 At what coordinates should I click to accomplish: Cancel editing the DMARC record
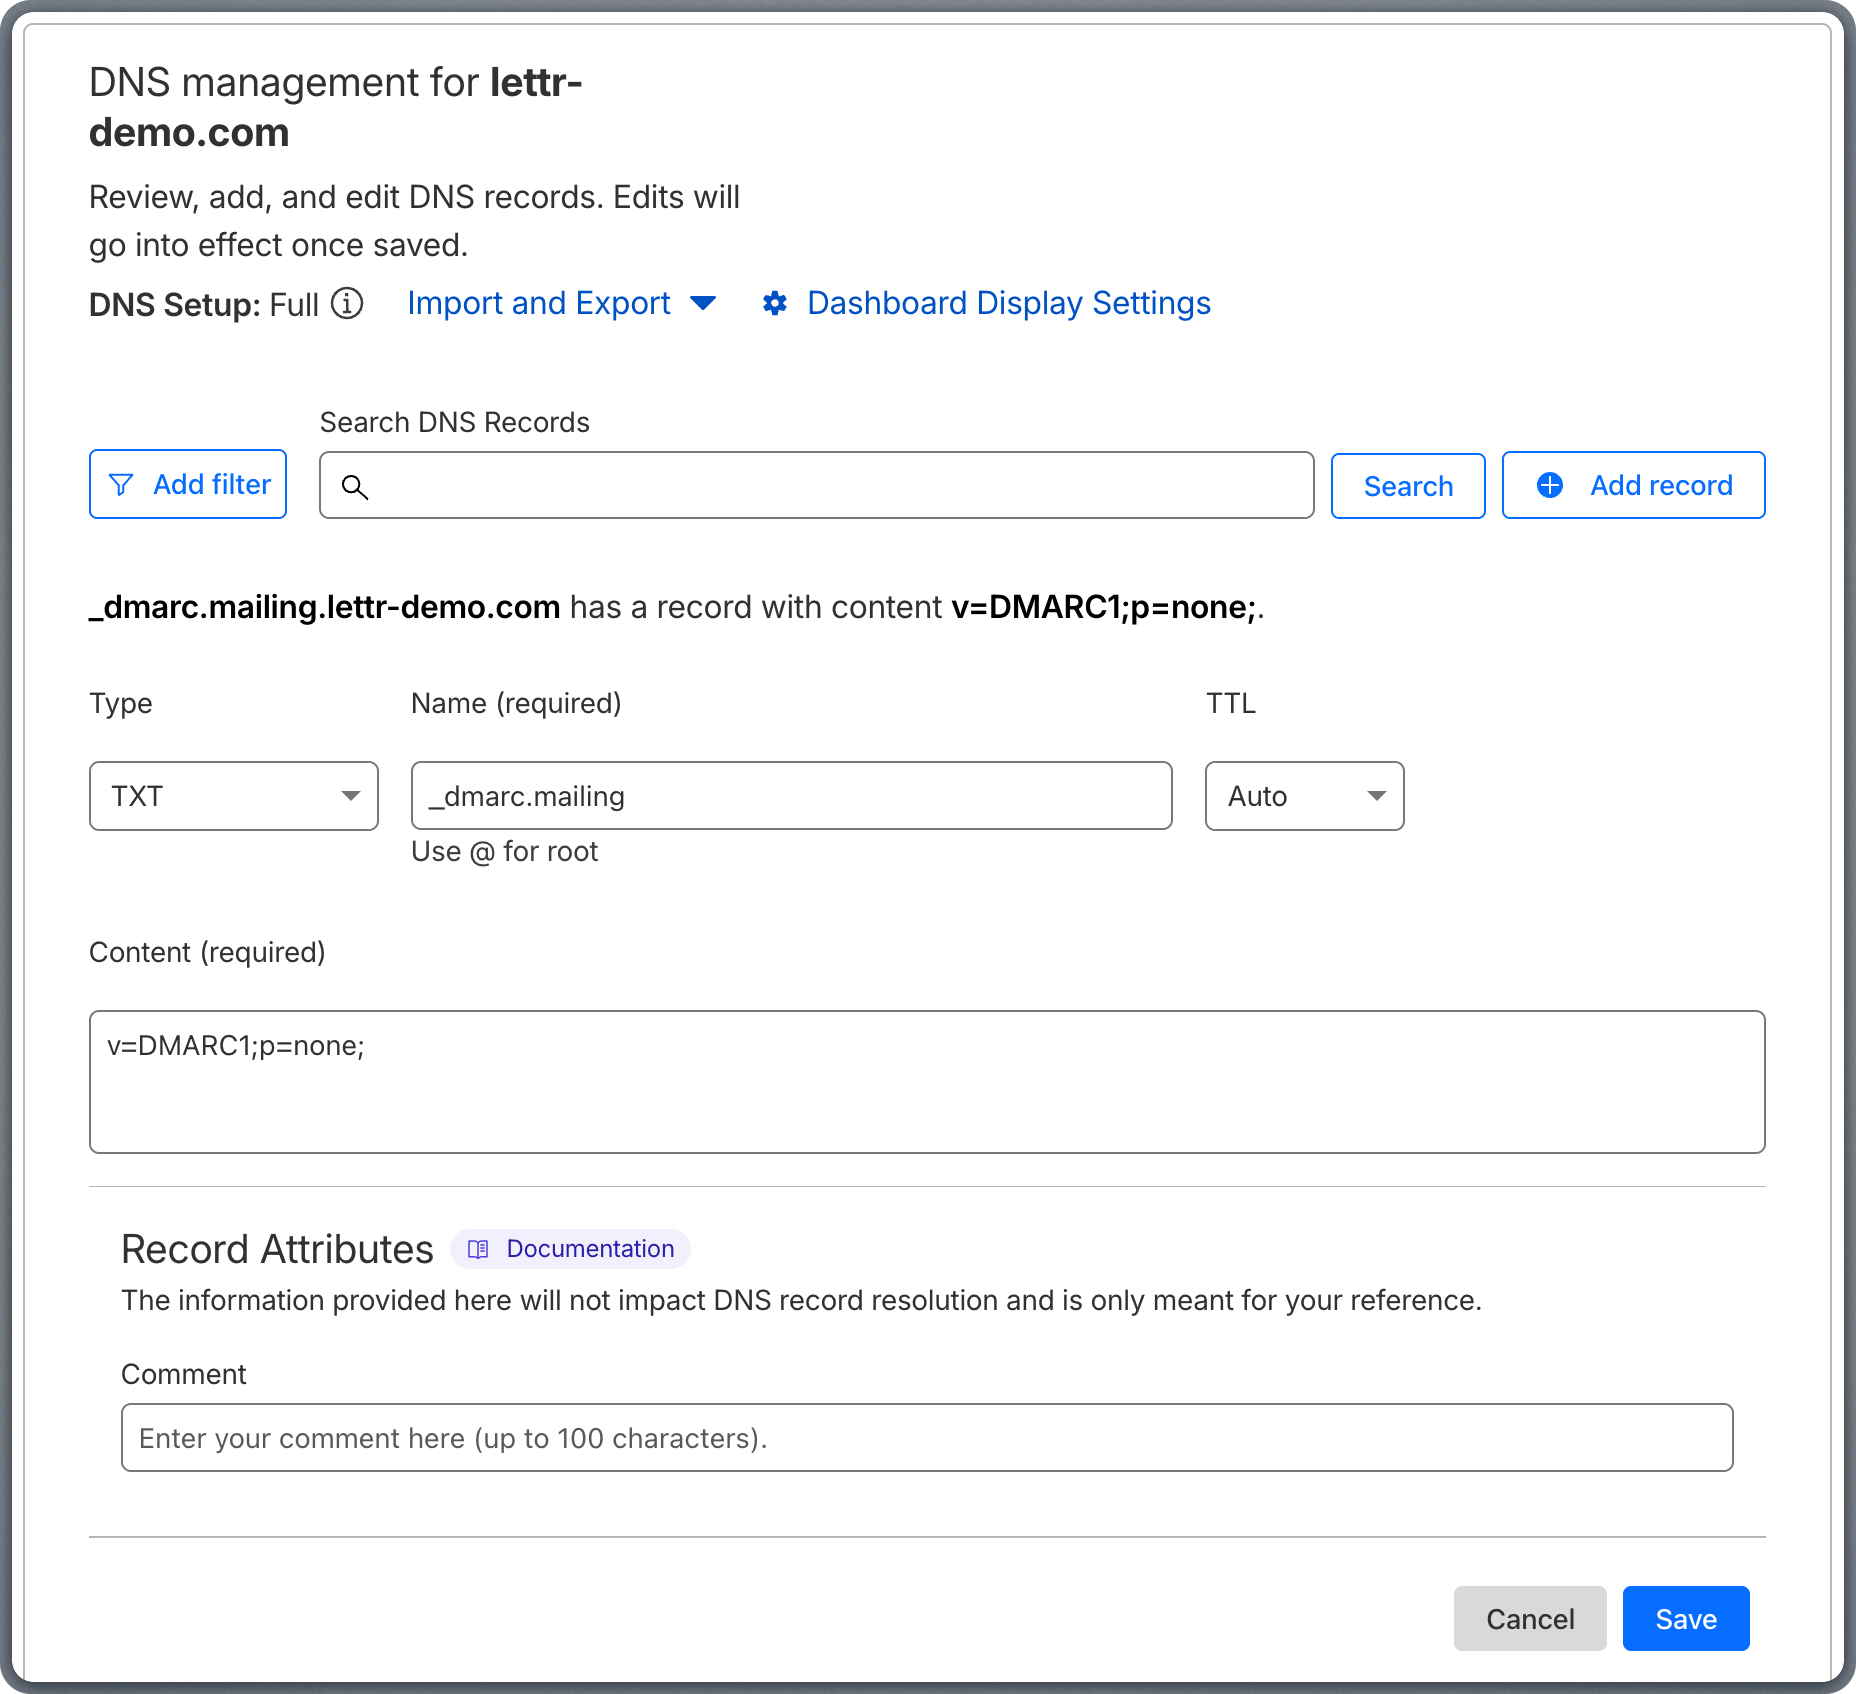tap(1529, 1618)
